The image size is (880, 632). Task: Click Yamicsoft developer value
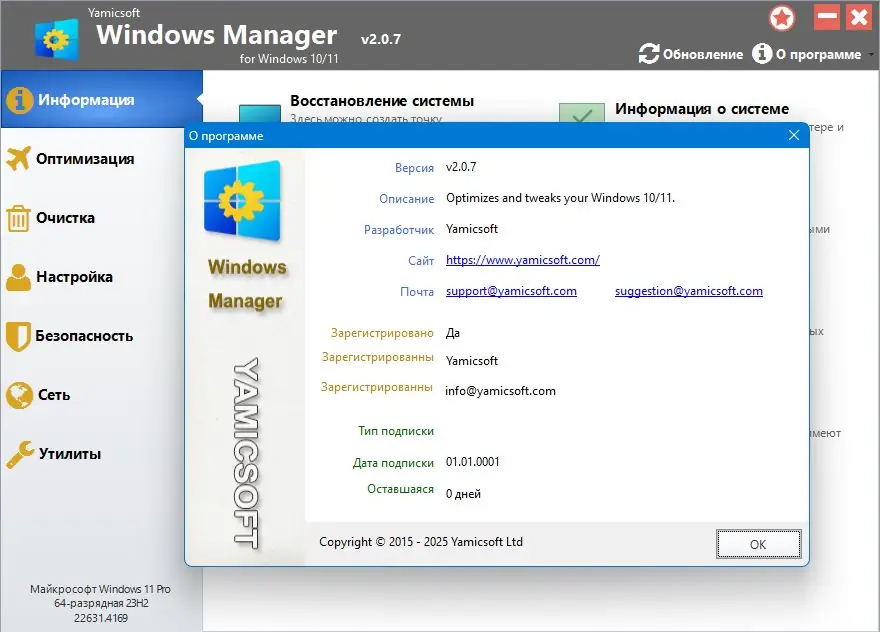[x=471, y=228]
